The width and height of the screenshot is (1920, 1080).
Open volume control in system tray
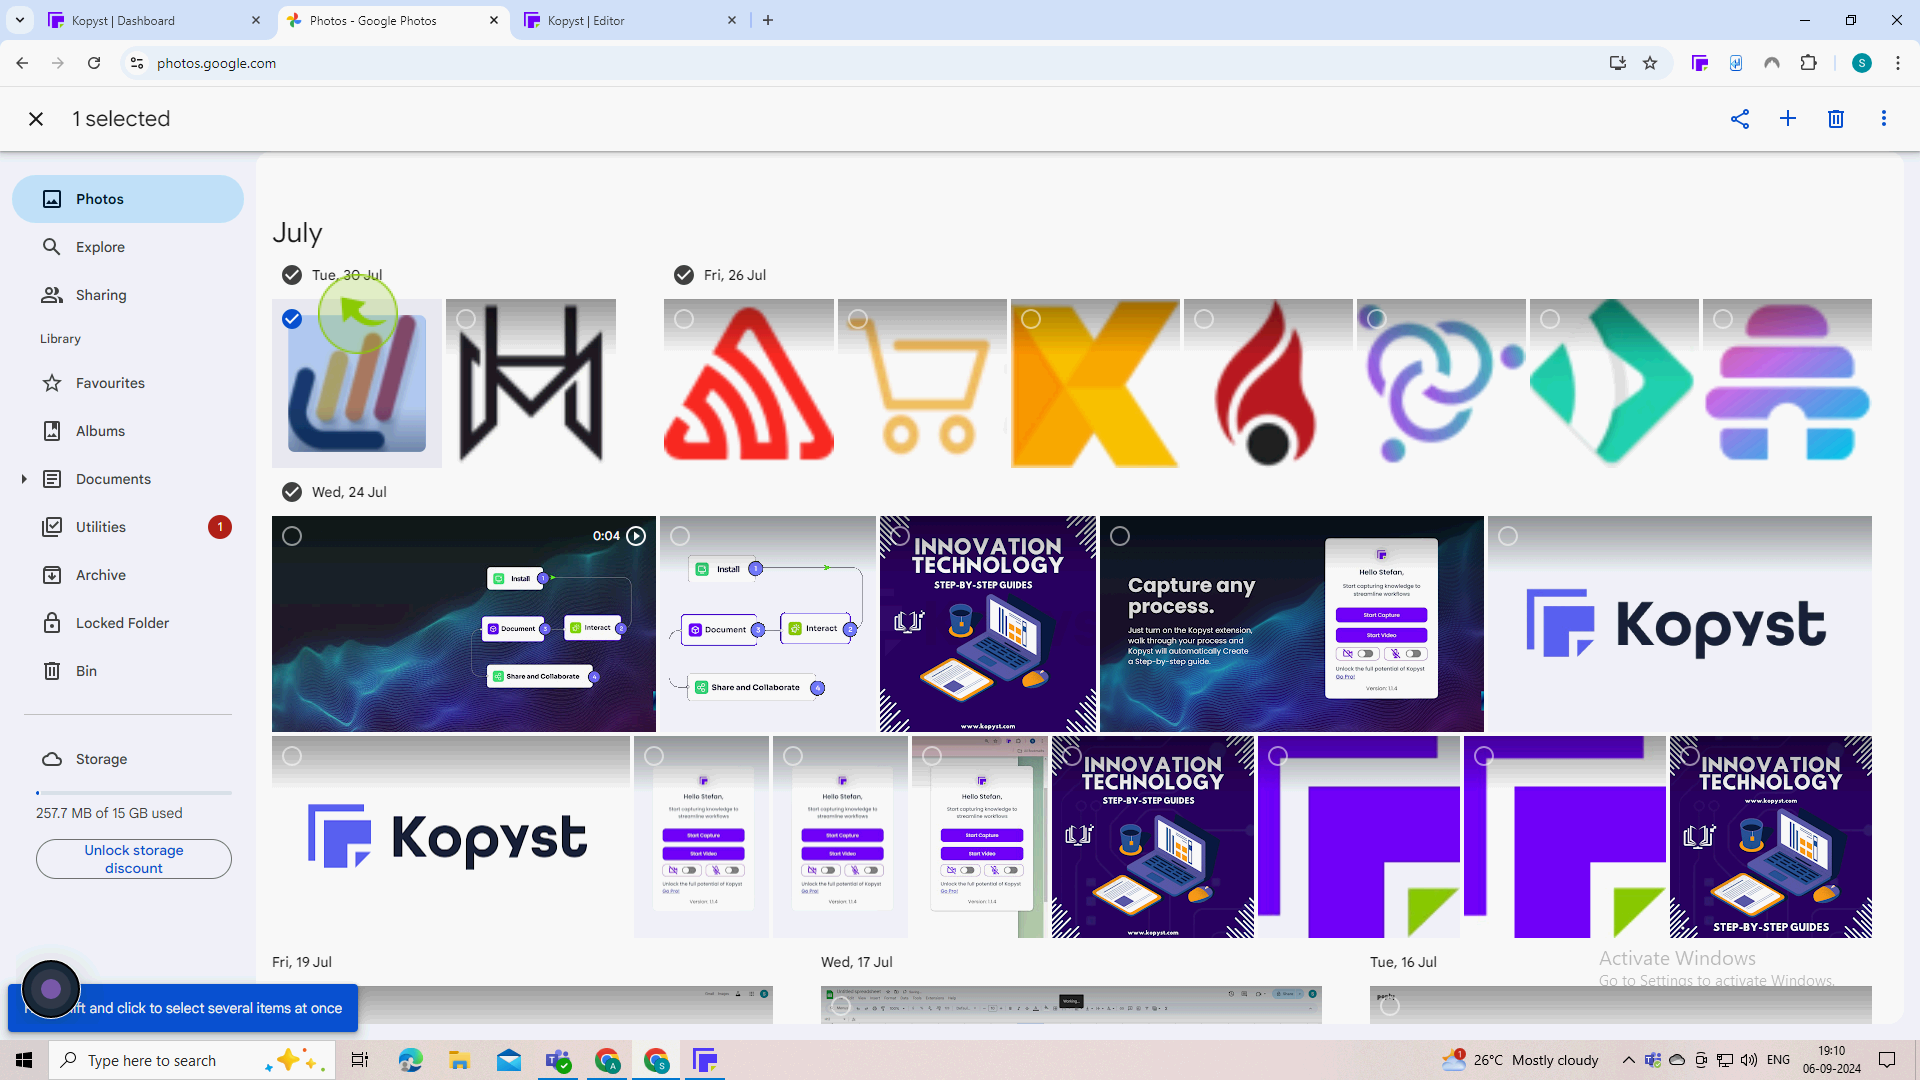(1749, 1060)
